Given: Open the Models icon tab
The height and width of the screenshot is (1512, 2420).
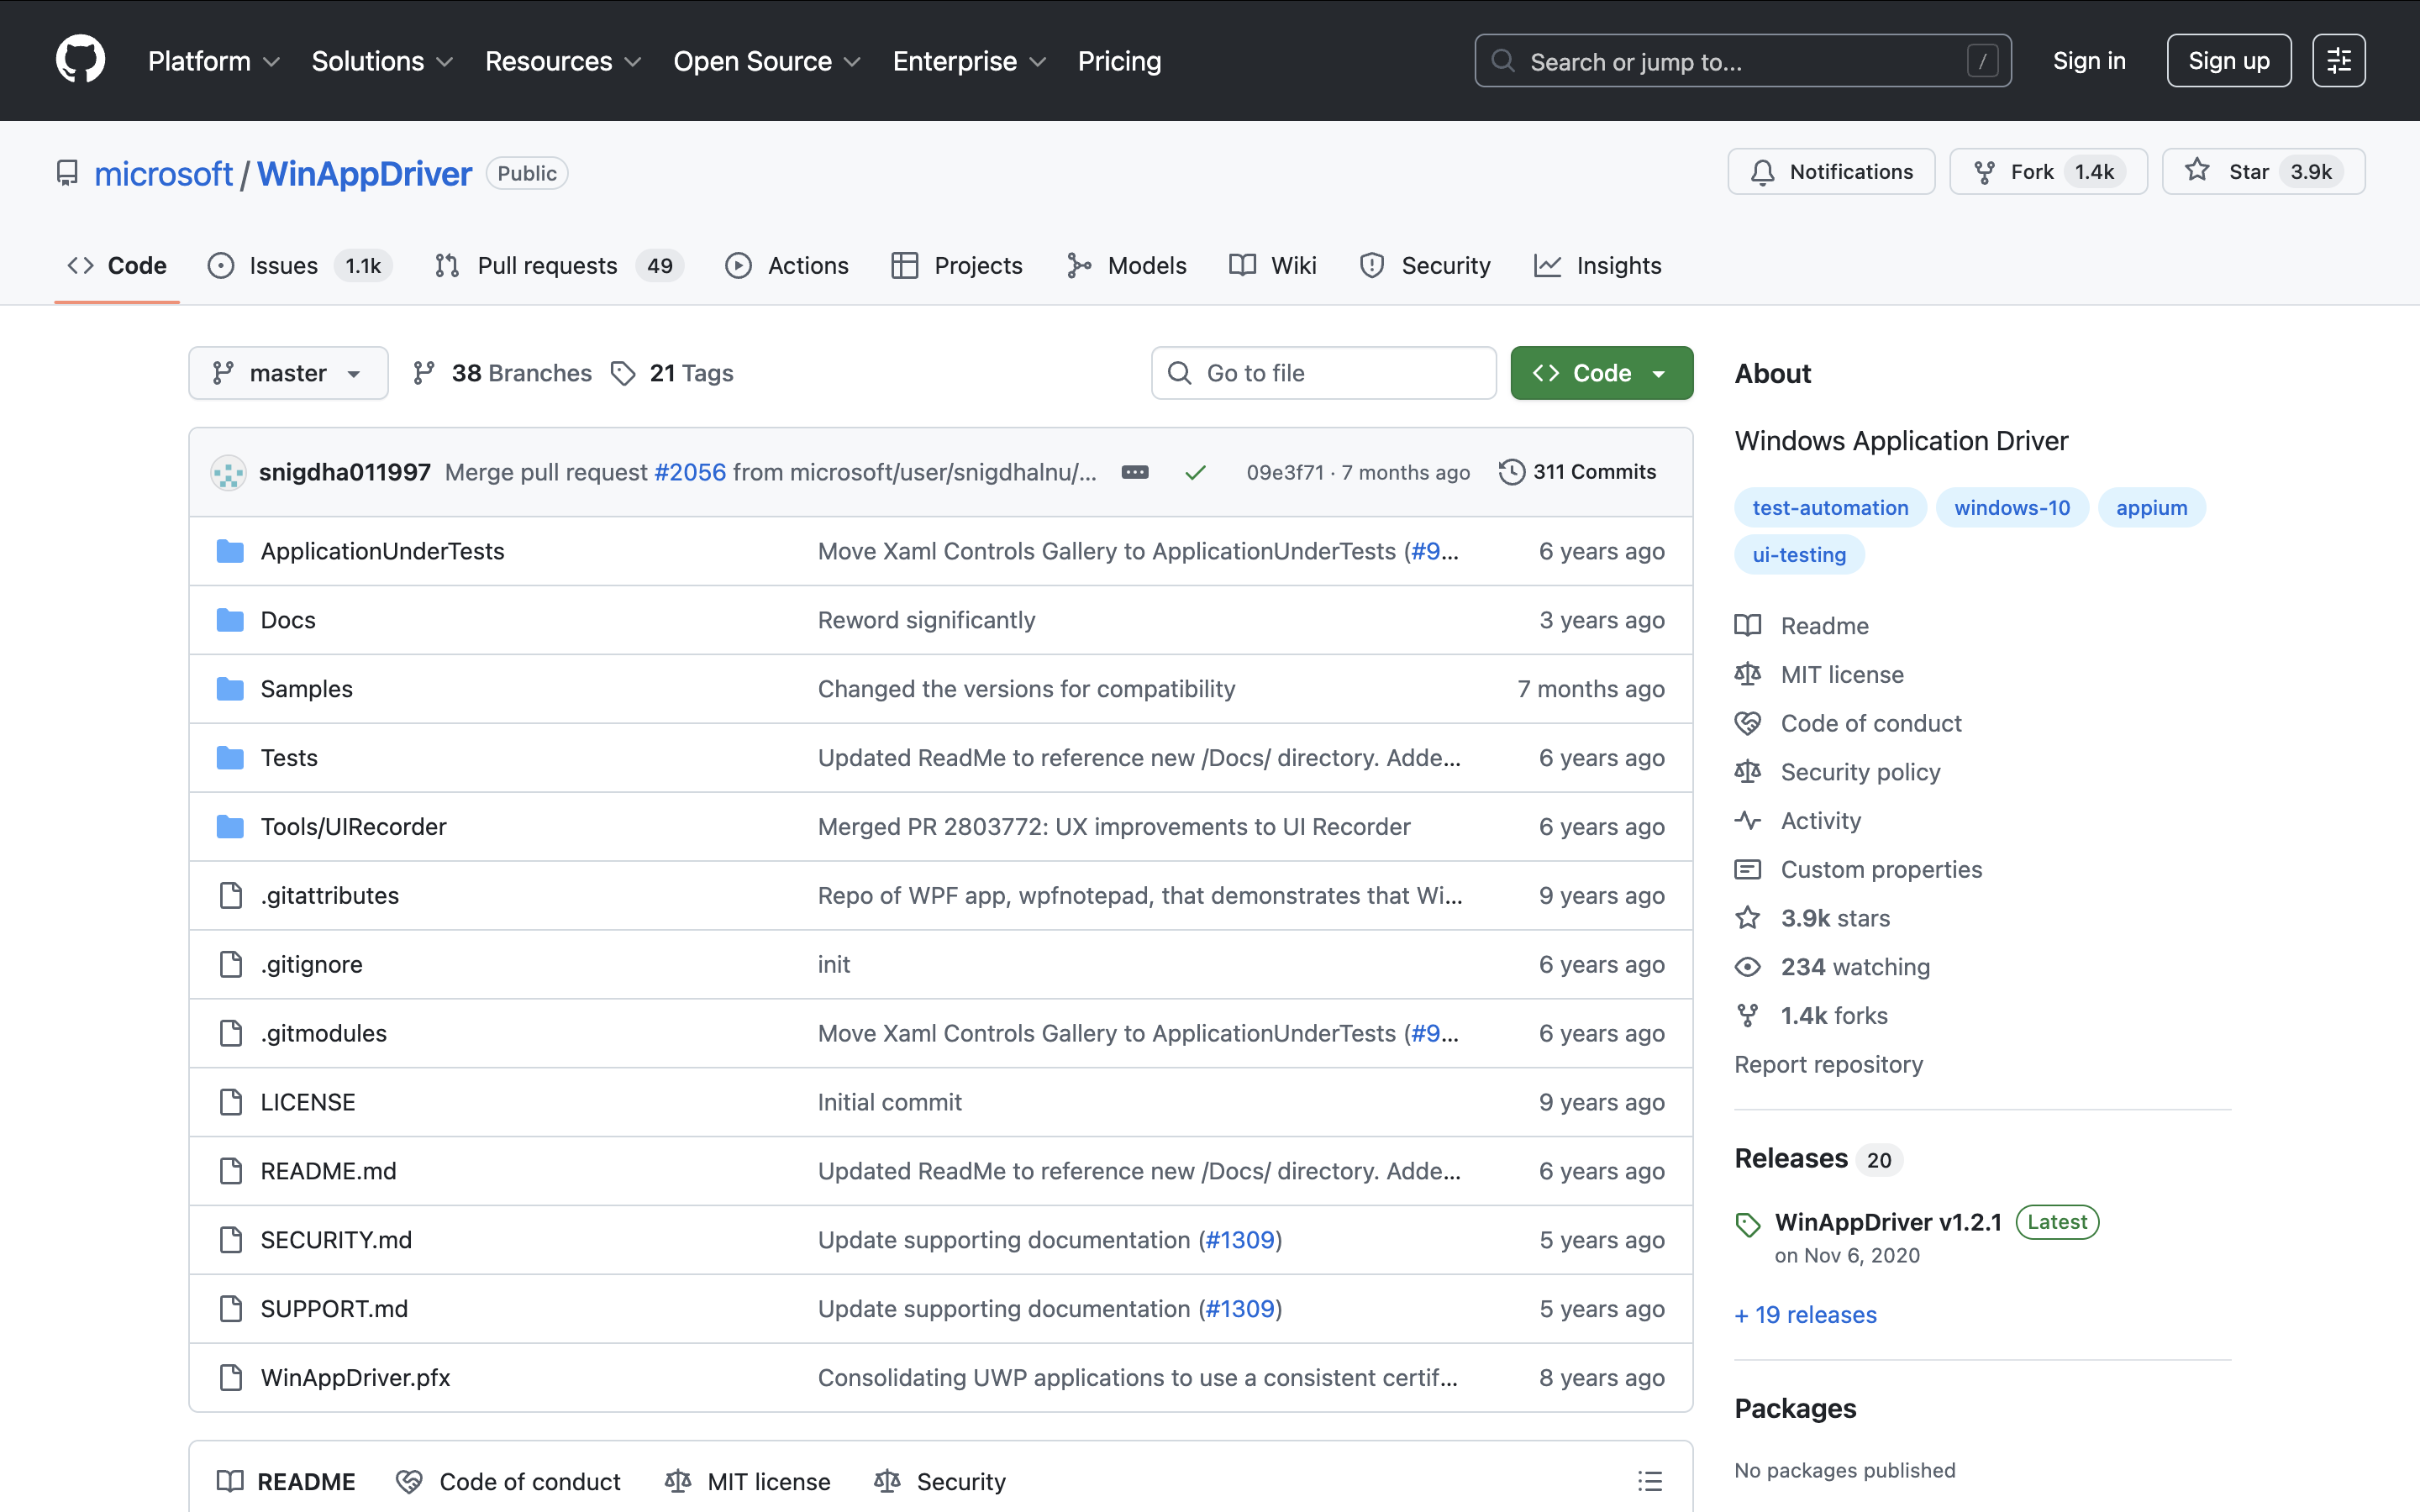Looking at the screenshot, I should point(1080,265).
